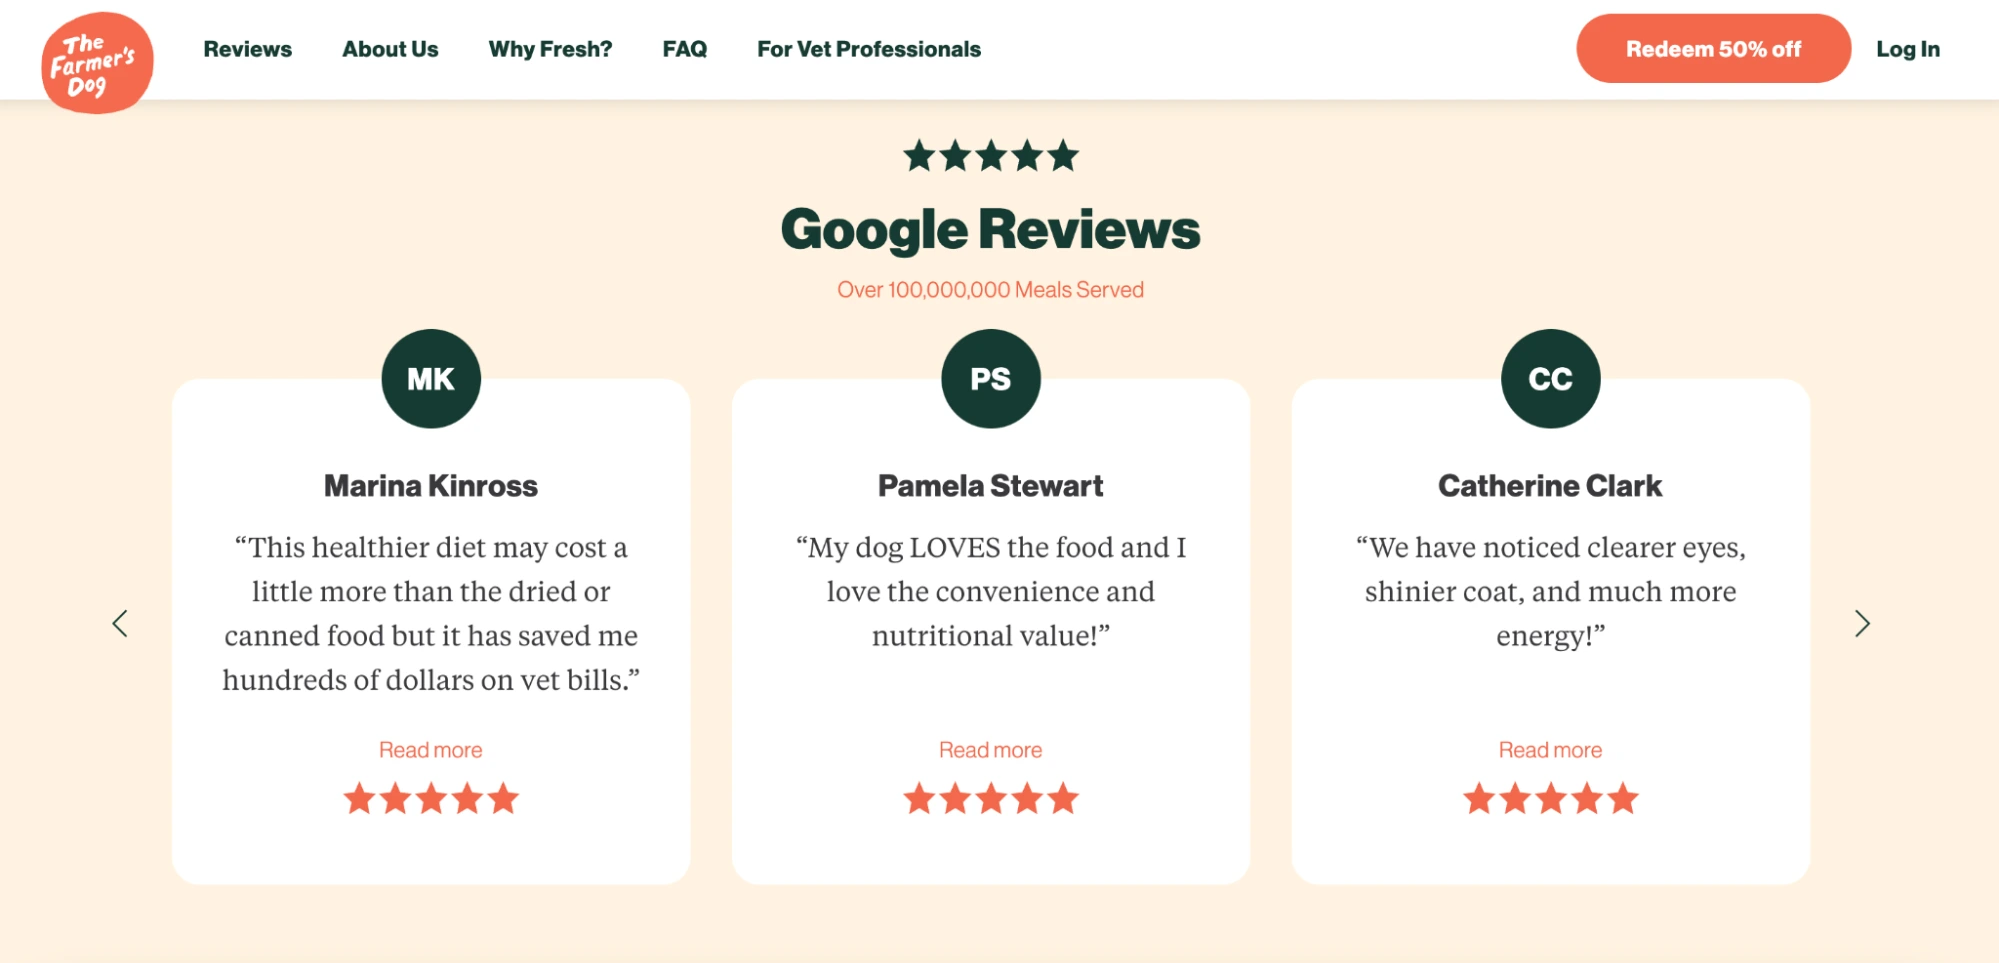
Task: Click the Log In link
Action: tap(1908, 48)
